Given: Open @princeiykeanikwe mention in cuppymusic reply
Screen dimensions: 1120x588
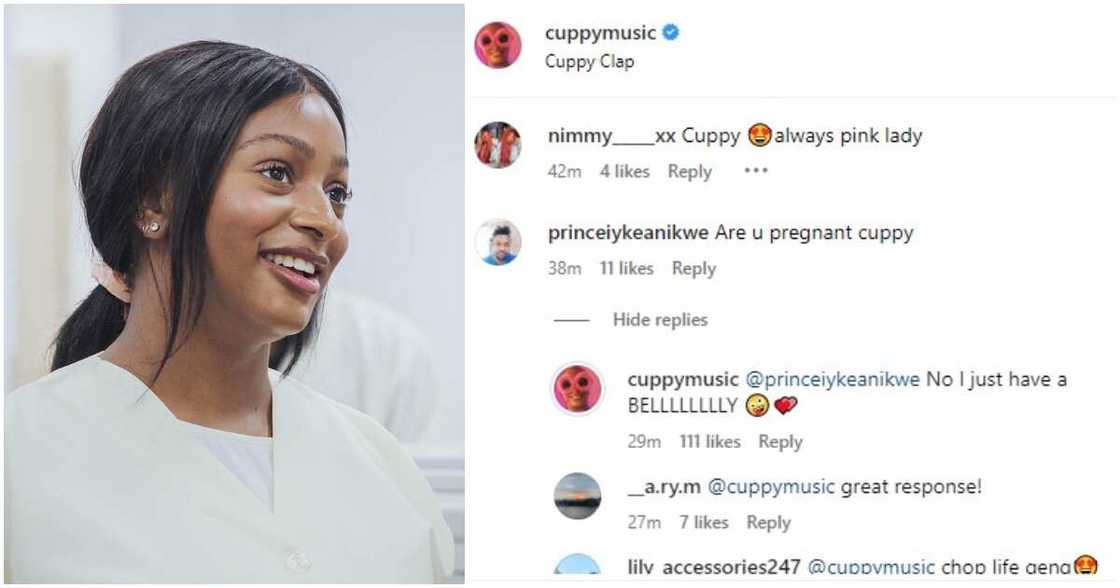Looking at the screenshot, I should [x=833, y=380].
